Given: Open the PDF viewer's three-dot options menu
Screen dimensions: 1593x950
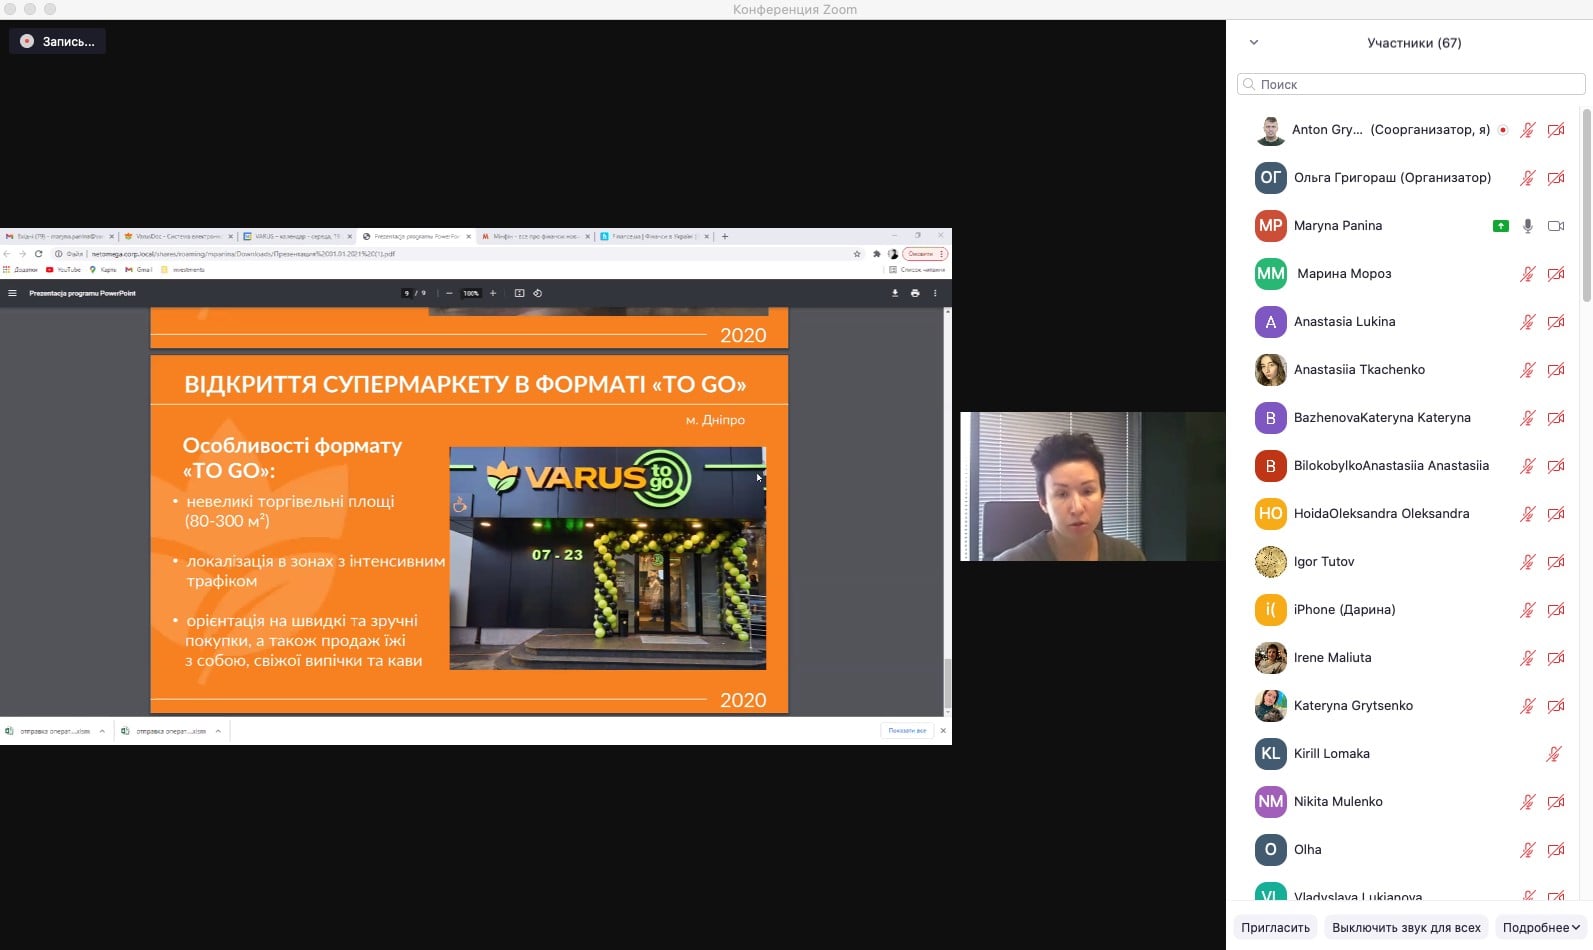Looking at the screenshot, I should pyautogui.click(x=935, y=293).
